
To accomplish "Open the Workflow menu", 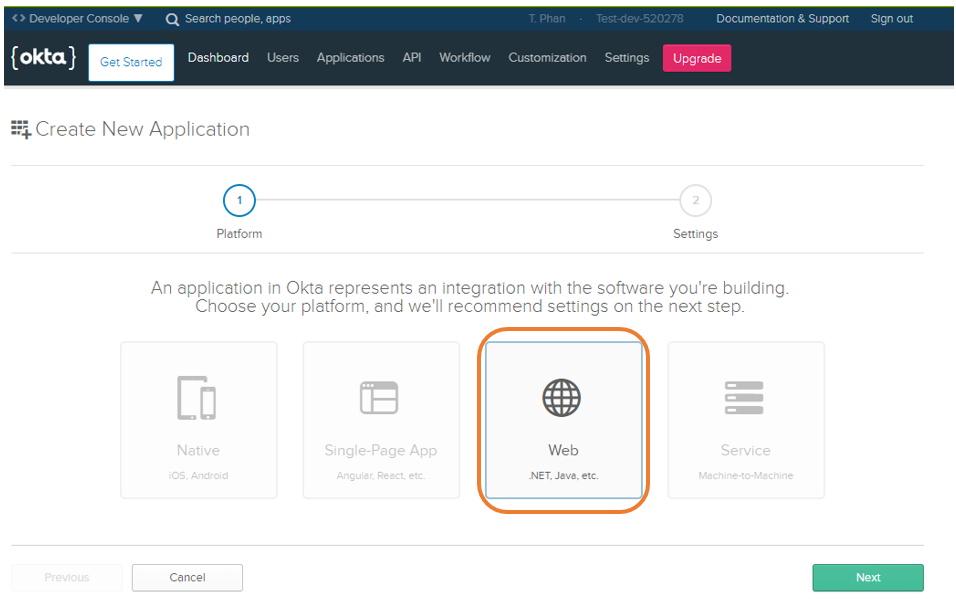I will (x=465, y=57).
